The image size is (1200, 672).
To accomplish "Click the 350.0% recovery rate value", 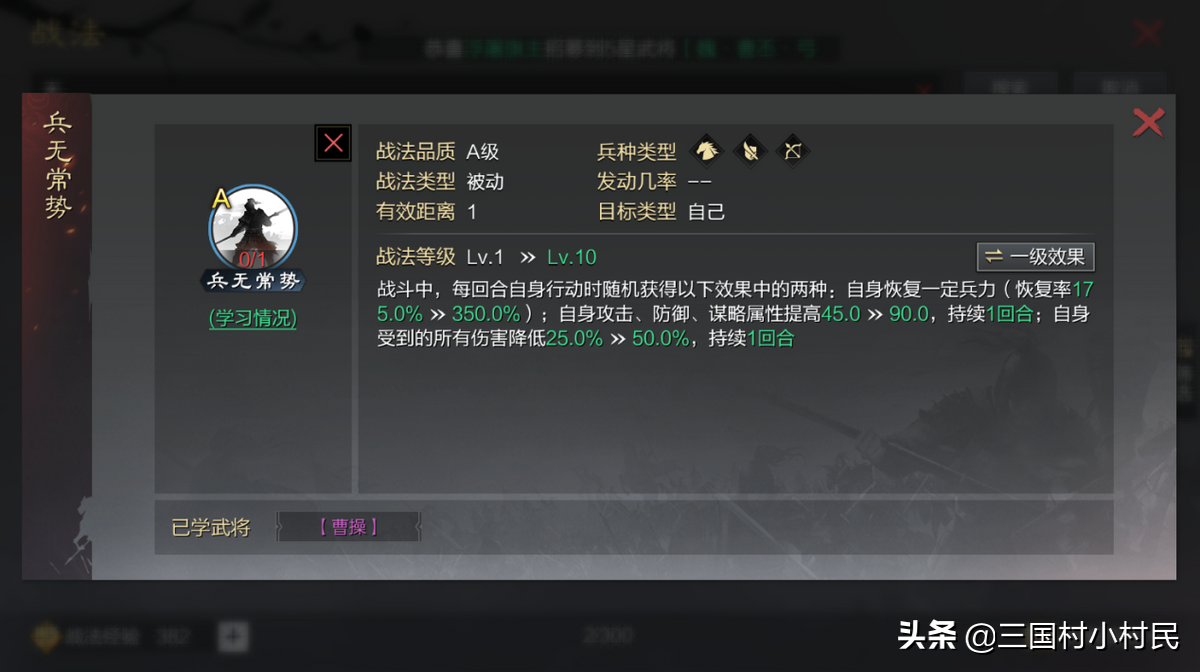I will click(x=486, y=314).
